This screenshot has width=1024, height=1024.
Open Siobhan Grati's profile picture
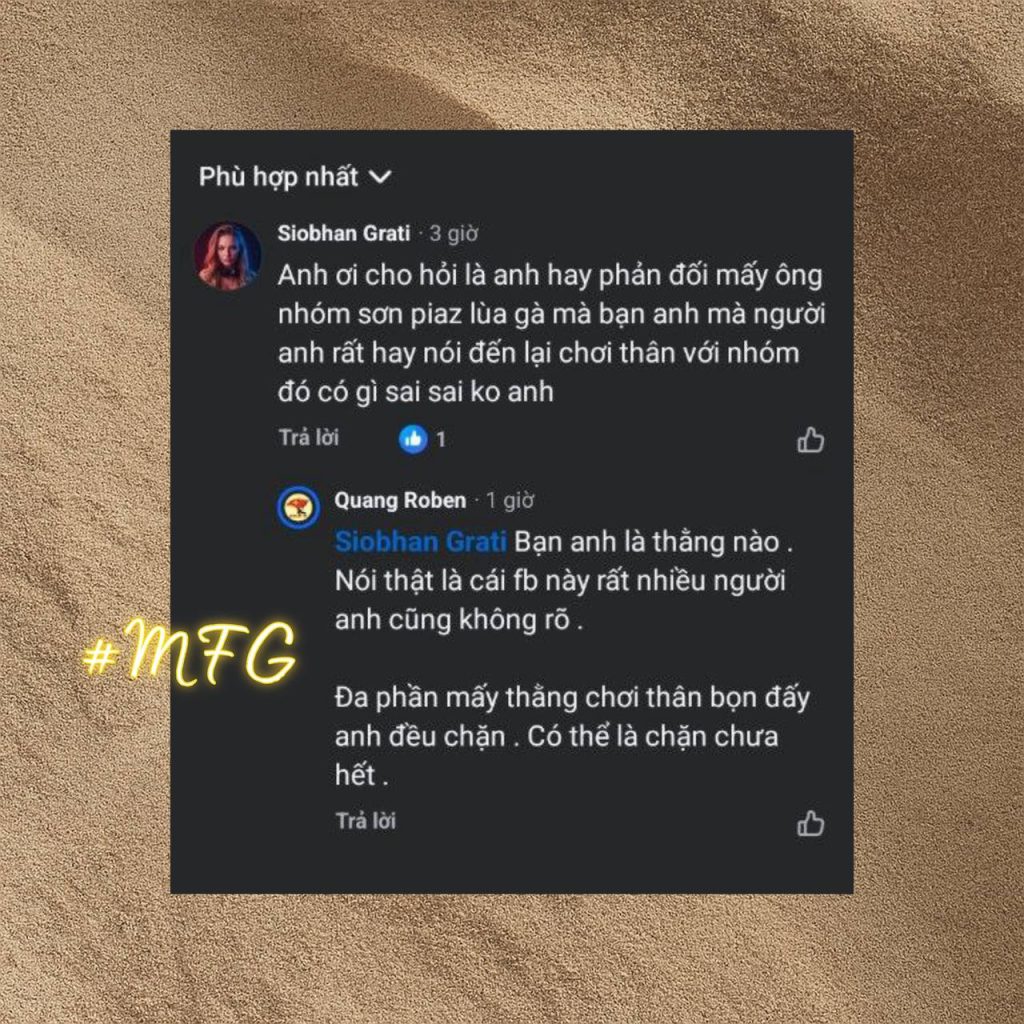(x=228, y=255)
